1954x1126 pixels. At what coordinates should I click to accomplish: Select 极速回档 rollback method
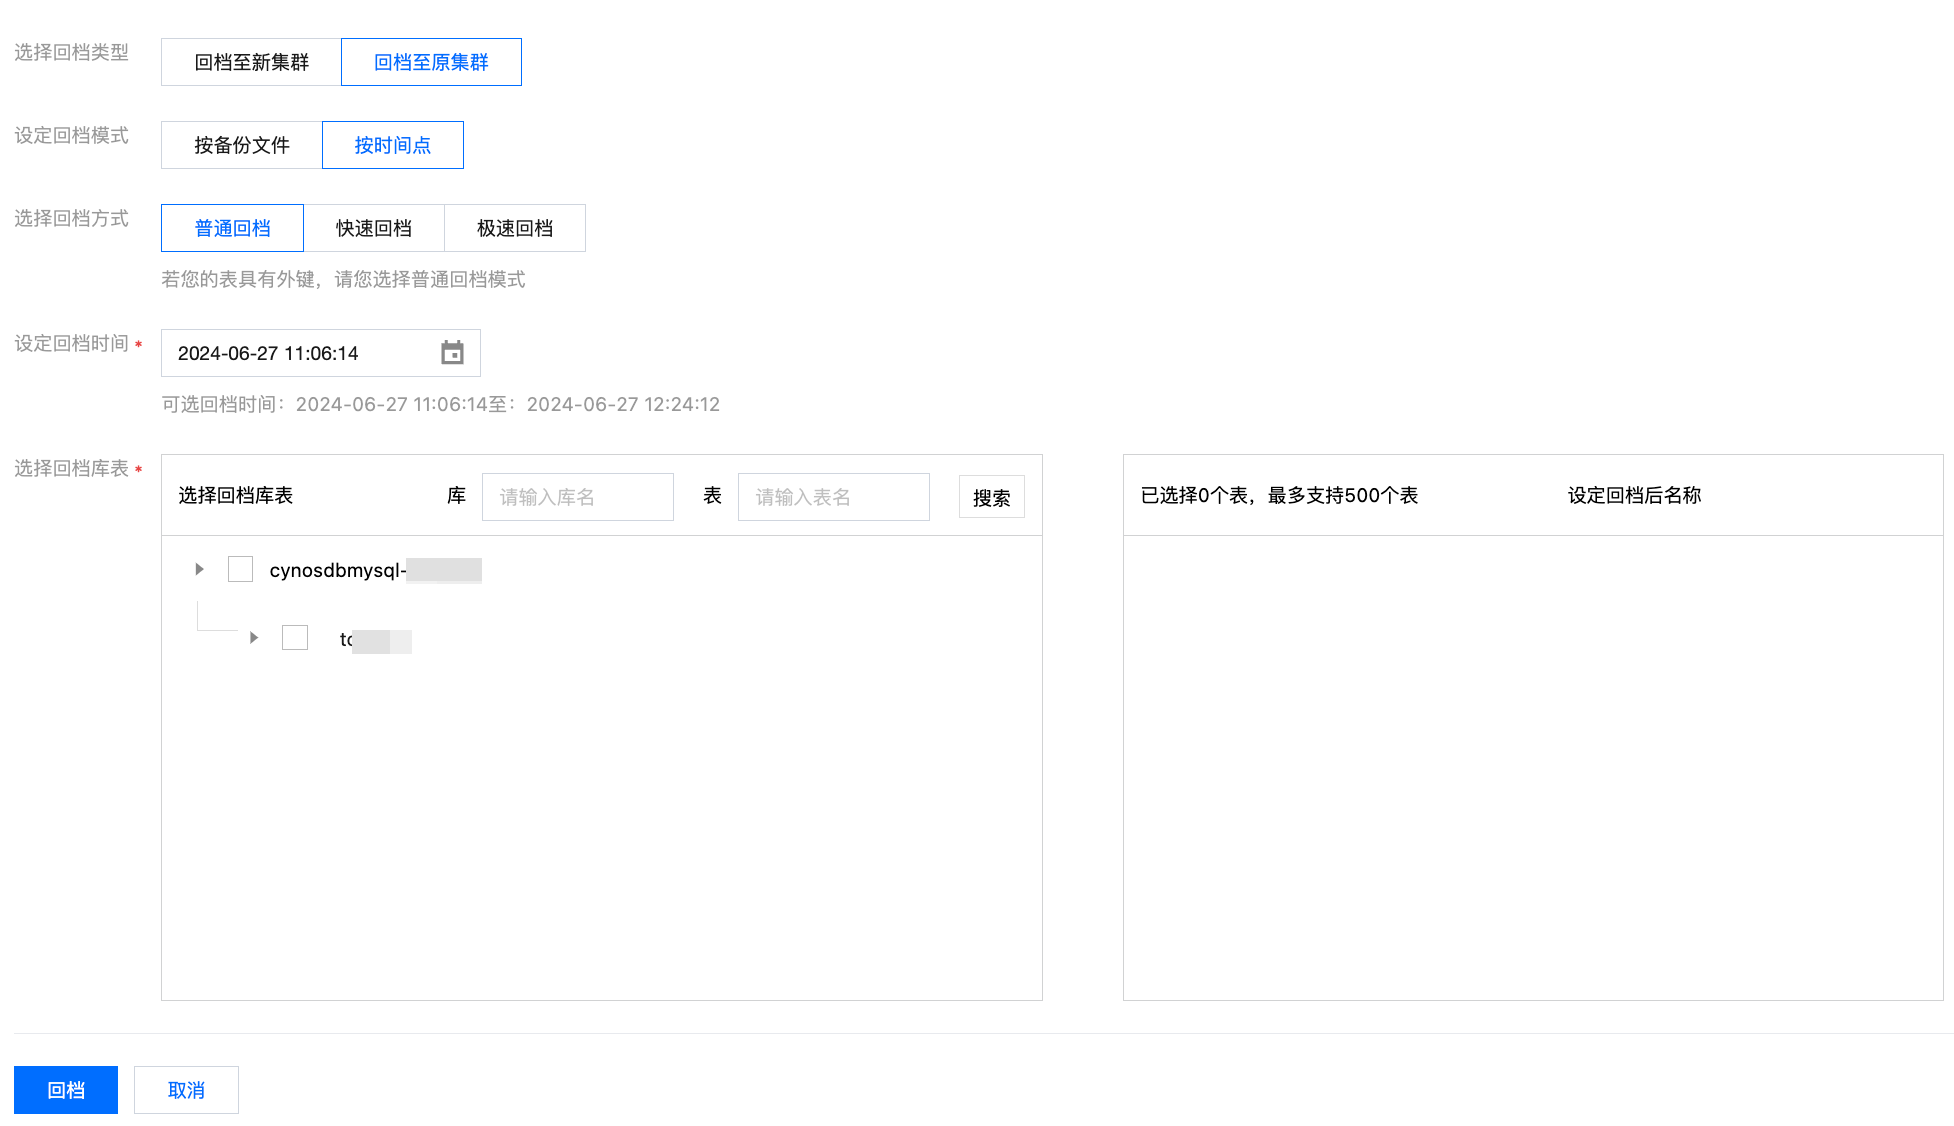pos(515,228)
